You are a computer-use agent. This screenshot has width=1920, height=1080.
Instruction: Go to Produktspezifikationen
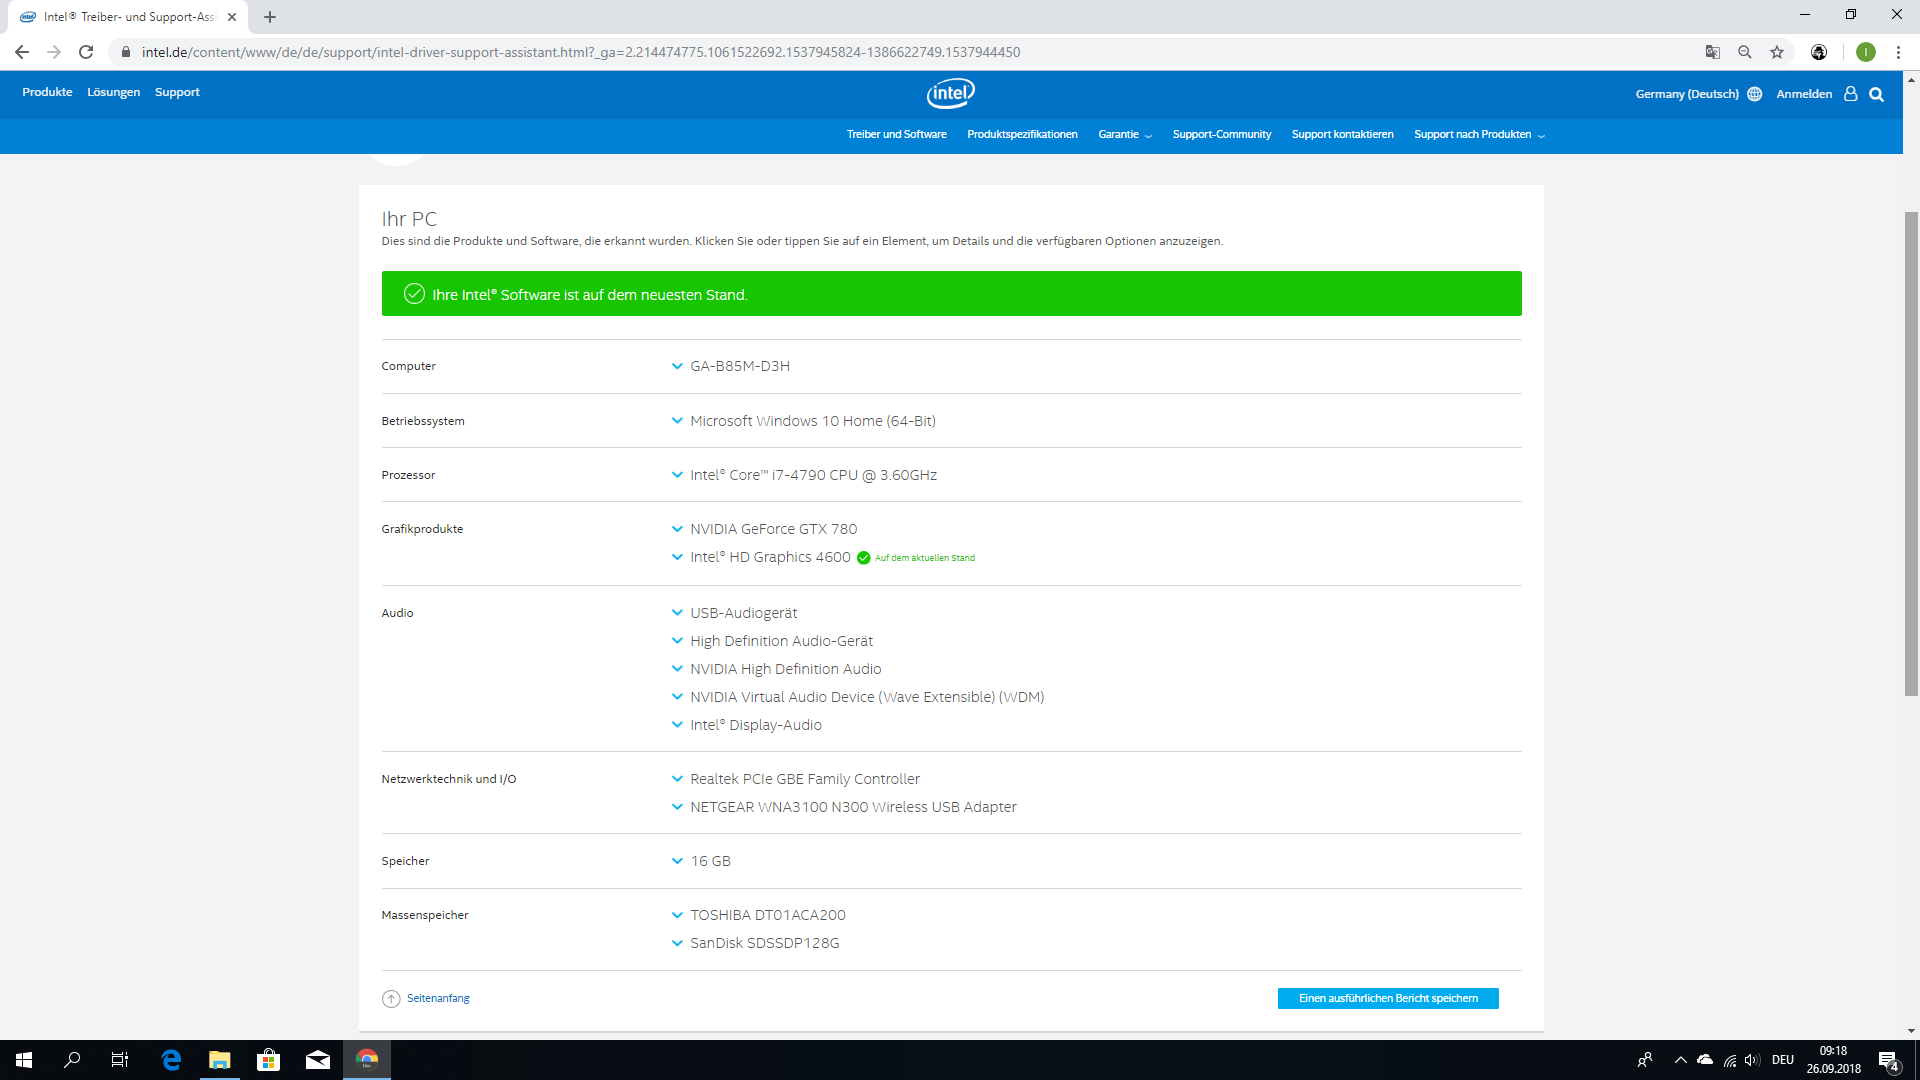(1022, 134)
